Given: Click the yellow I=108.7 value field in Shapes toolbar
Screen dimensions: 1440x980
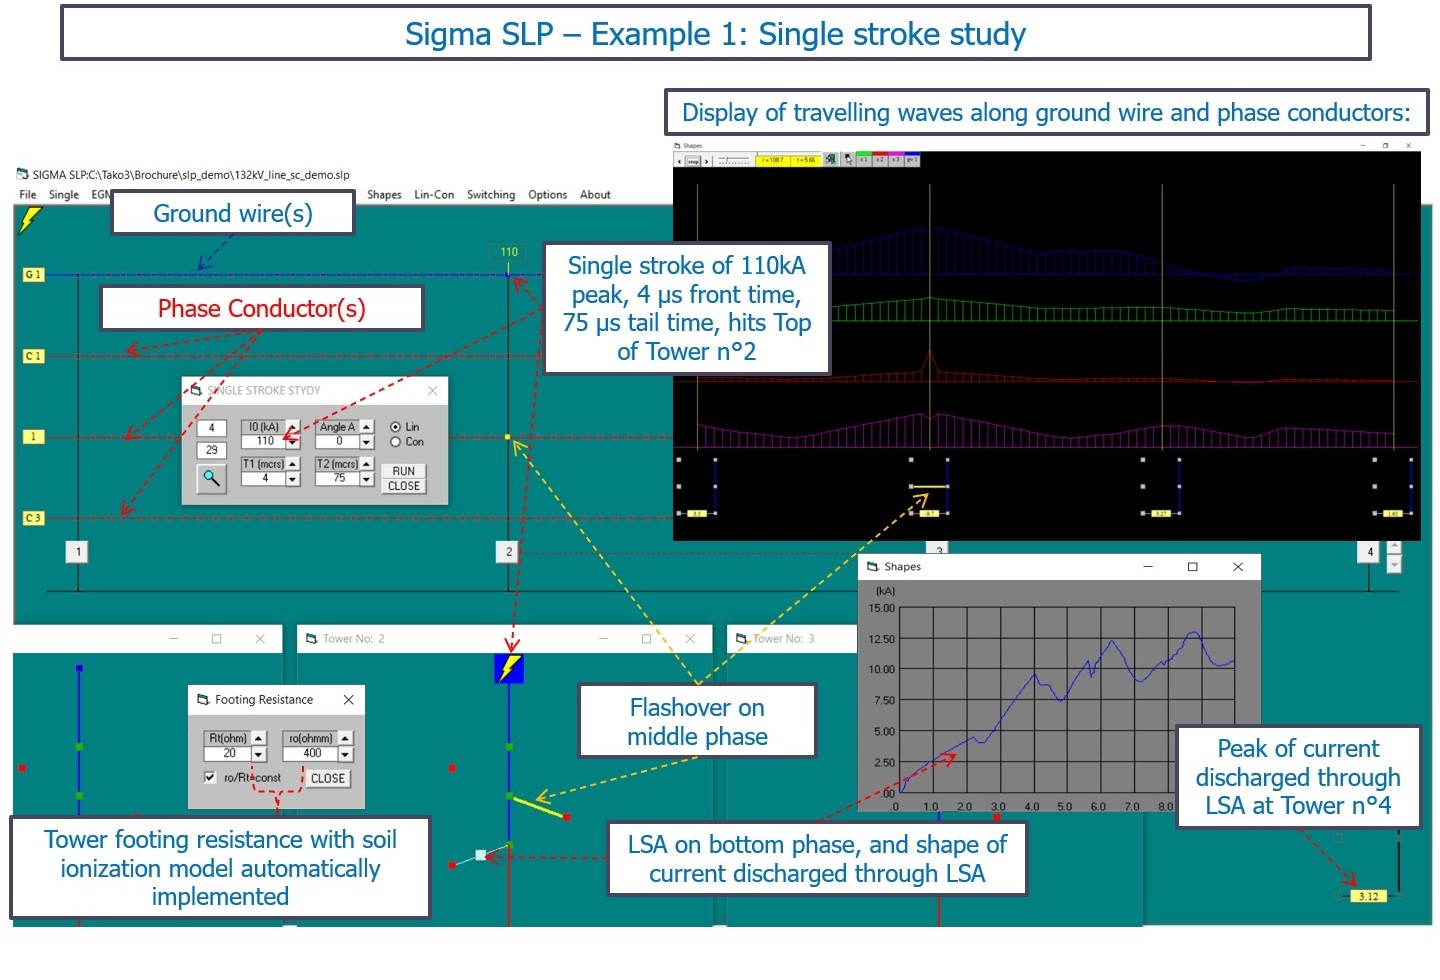Looking at the screenshot, I should [772, 158].
